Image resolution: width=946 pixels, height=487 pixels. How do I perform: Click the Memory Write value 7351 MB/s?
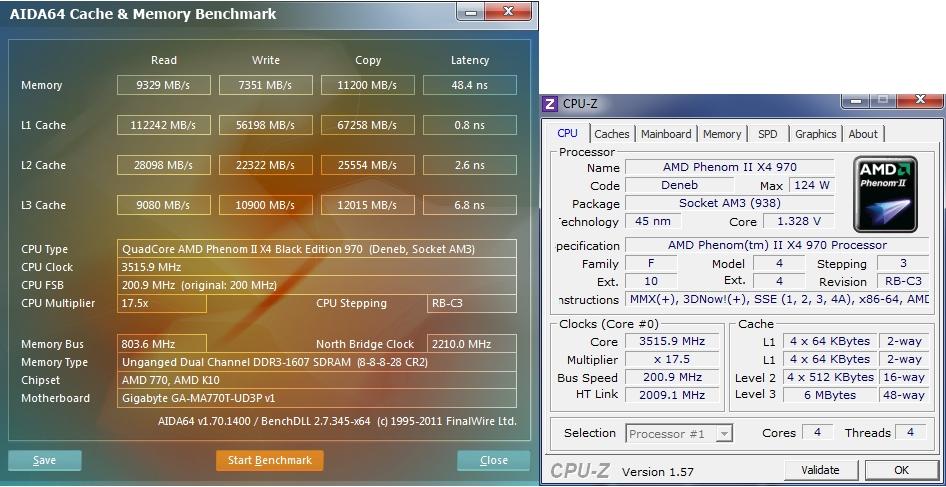[x=265, y=85]
